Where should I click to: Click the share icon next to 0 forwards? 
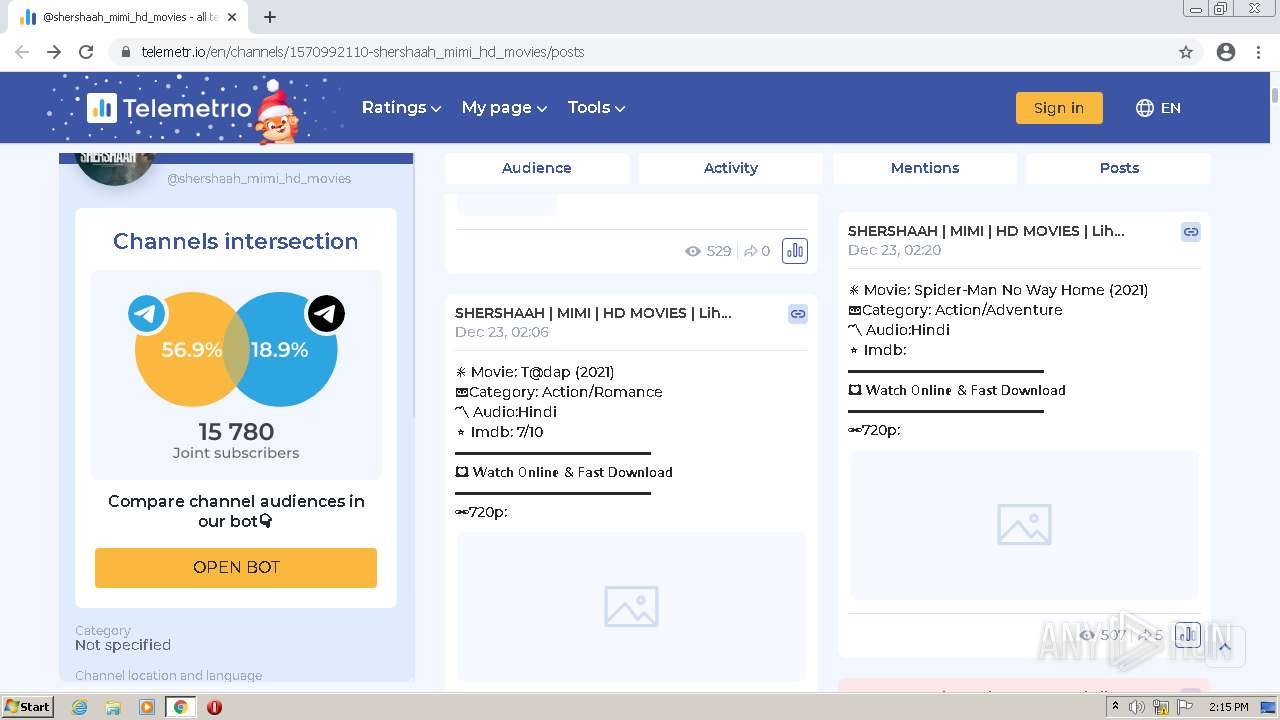point(750,251)
